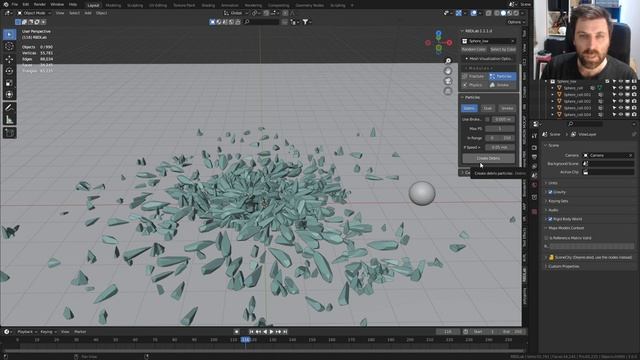
Task: Click the Random Color button
Action: click(474, 49)
